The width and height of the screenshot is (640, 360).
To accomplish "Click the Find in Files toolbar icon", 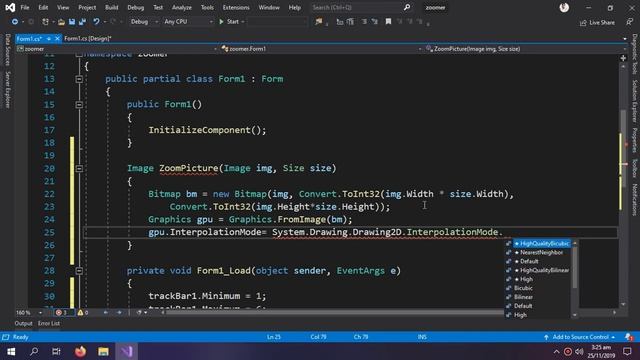I will pyautogui.click(x=318, y=22).
